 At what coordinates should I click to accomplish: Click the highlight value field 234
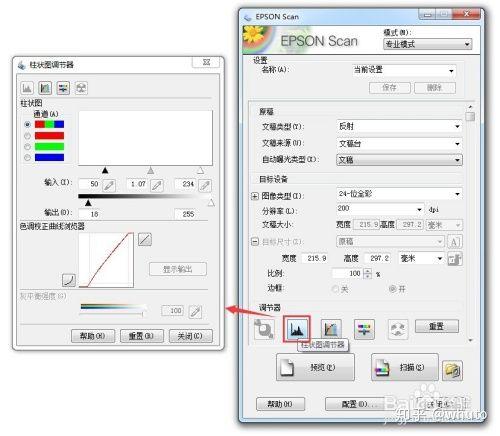tap(185, 184)
